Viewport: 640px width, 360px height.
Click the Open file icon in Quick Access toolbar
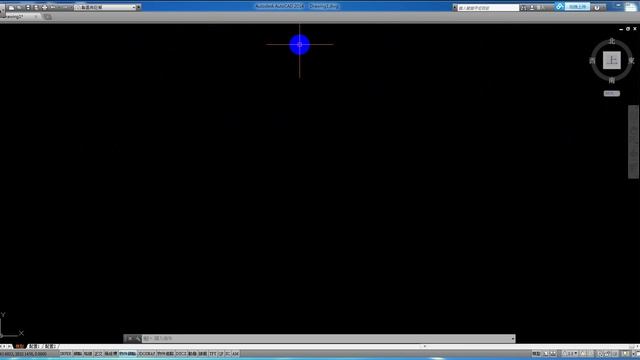point(20,7)
